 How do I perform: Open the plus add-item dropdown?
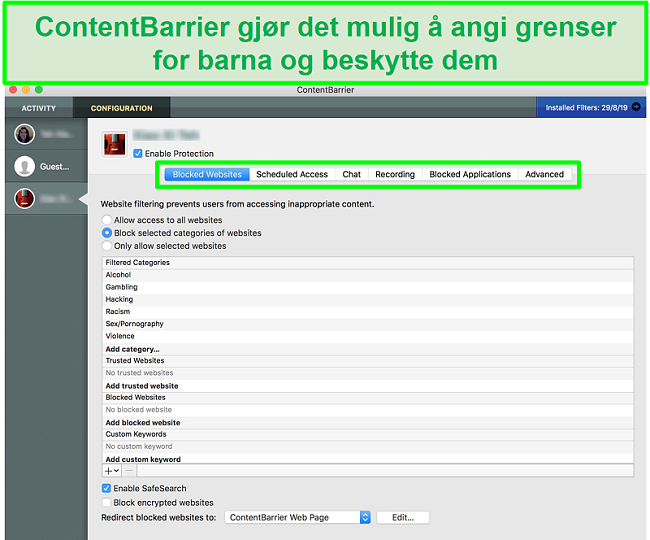coord(112,471)
